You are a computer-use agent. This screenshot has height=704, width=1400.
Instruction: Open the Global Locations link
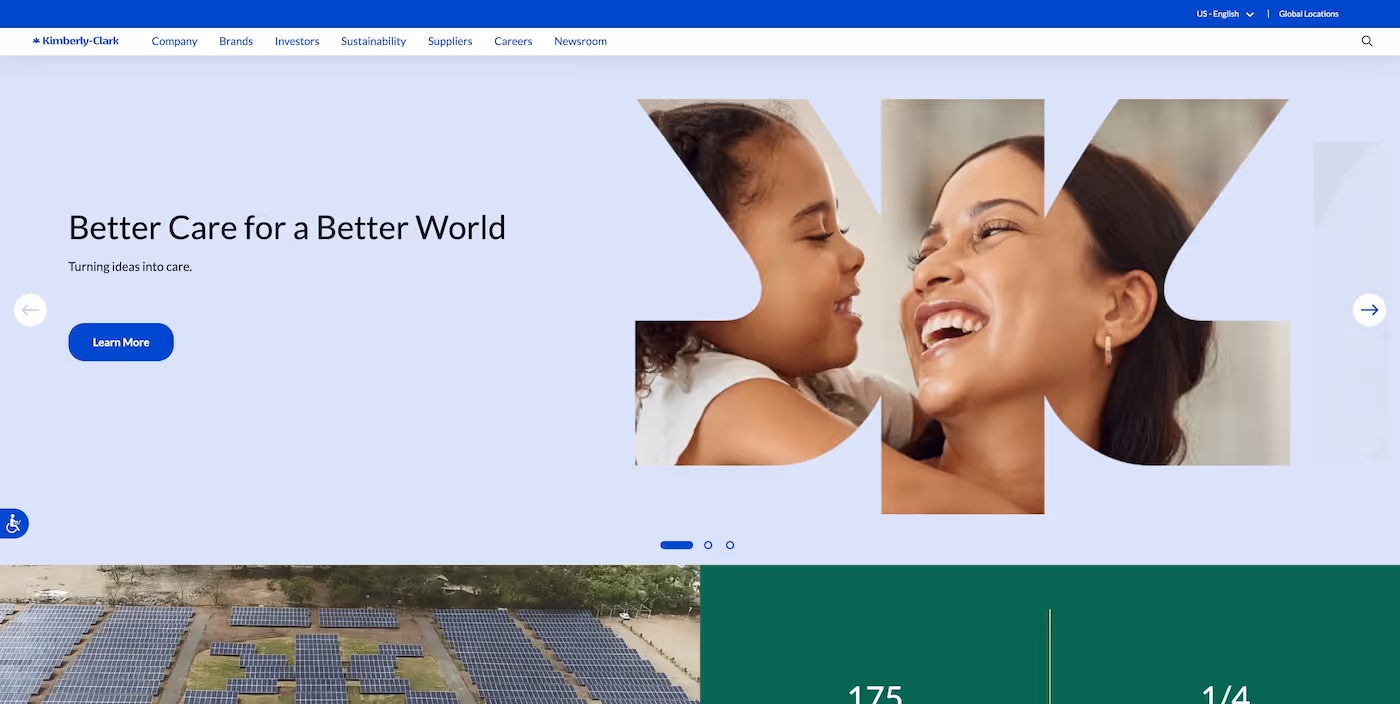click(x=1308, y=13)
